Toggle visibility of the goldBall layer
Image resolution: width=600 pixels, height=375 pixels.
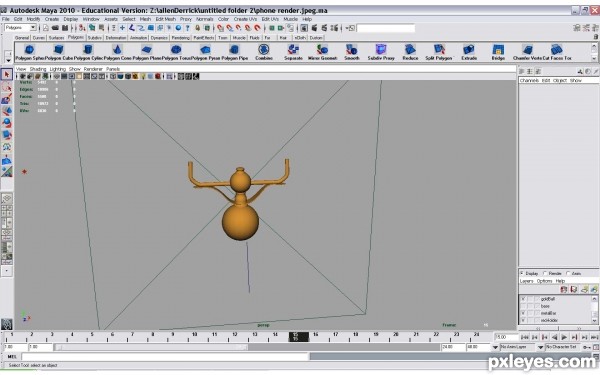(x=523, y=299)
